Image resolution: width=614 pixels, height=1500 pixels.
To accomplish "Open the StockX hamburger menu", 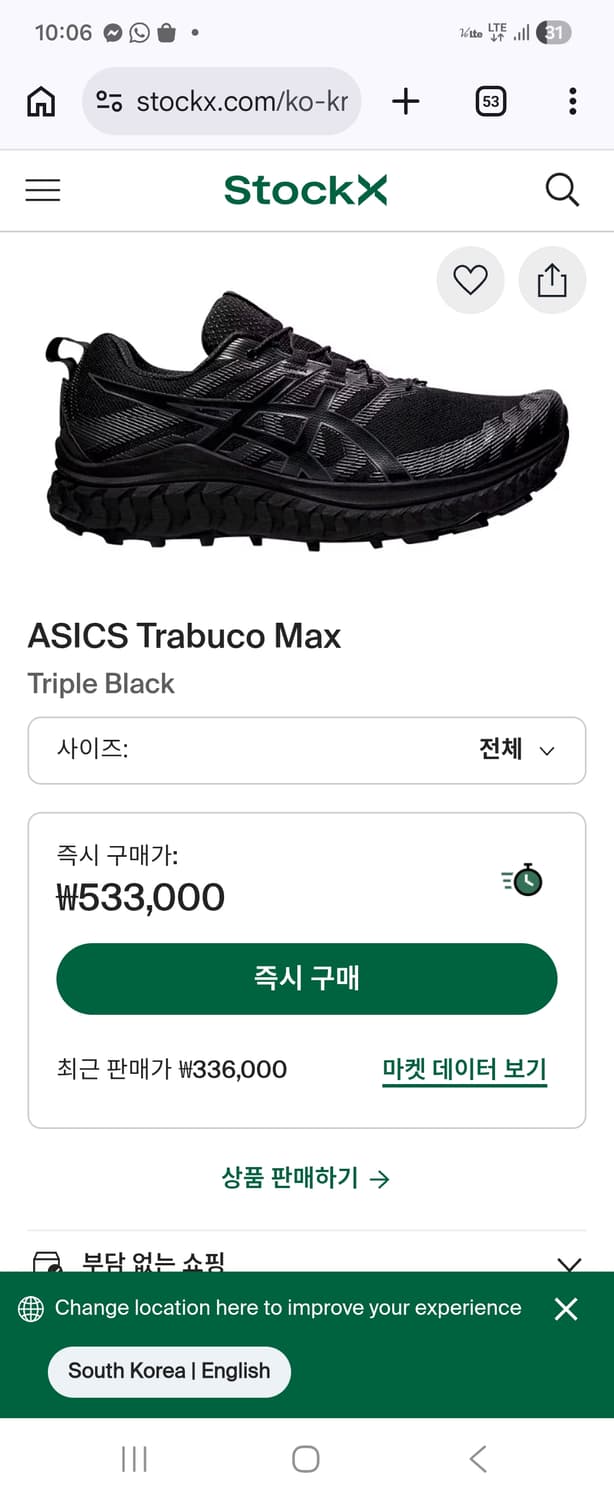I will [x=42, y=190].
